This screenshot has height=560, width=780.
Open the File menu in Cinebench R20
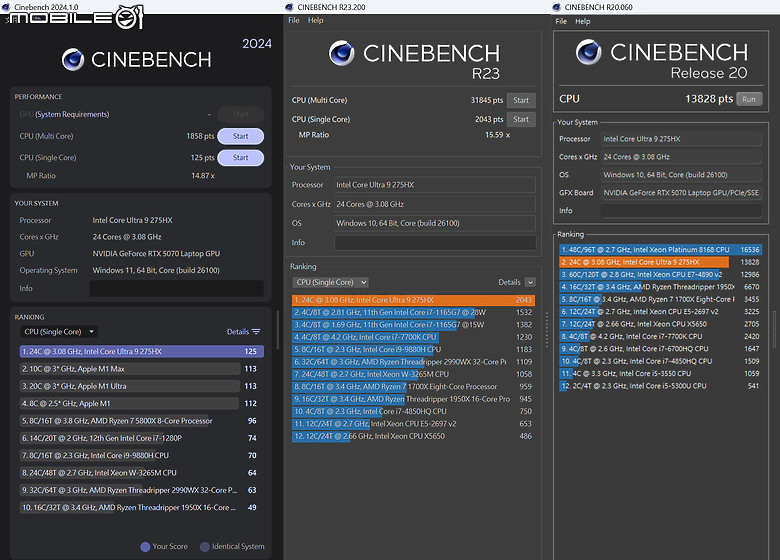[x=561, y=21]
